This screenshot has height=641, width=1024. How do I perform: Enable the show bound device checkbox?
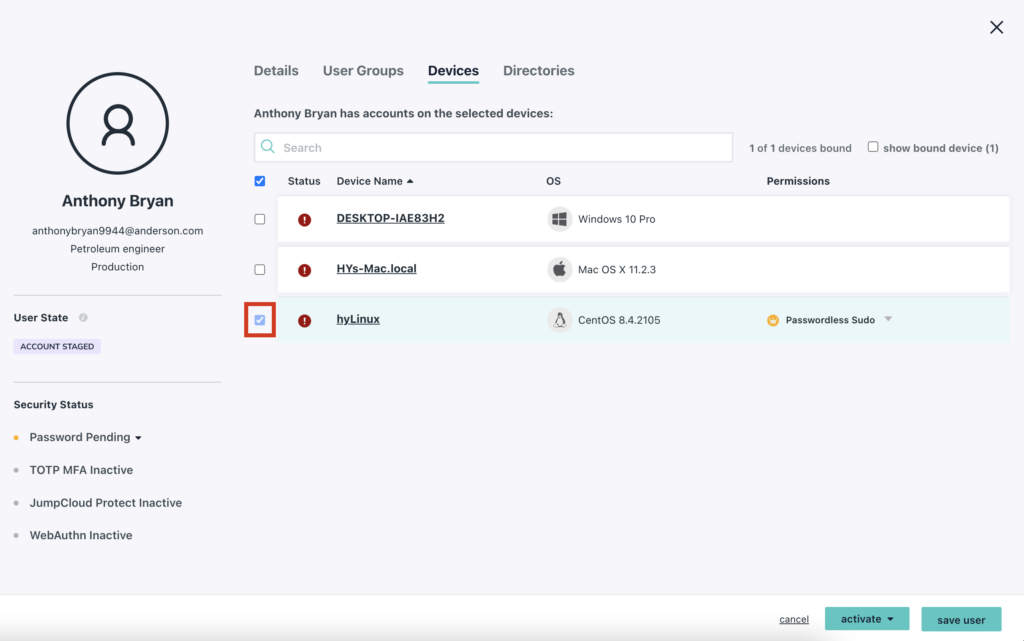[873, 147]
